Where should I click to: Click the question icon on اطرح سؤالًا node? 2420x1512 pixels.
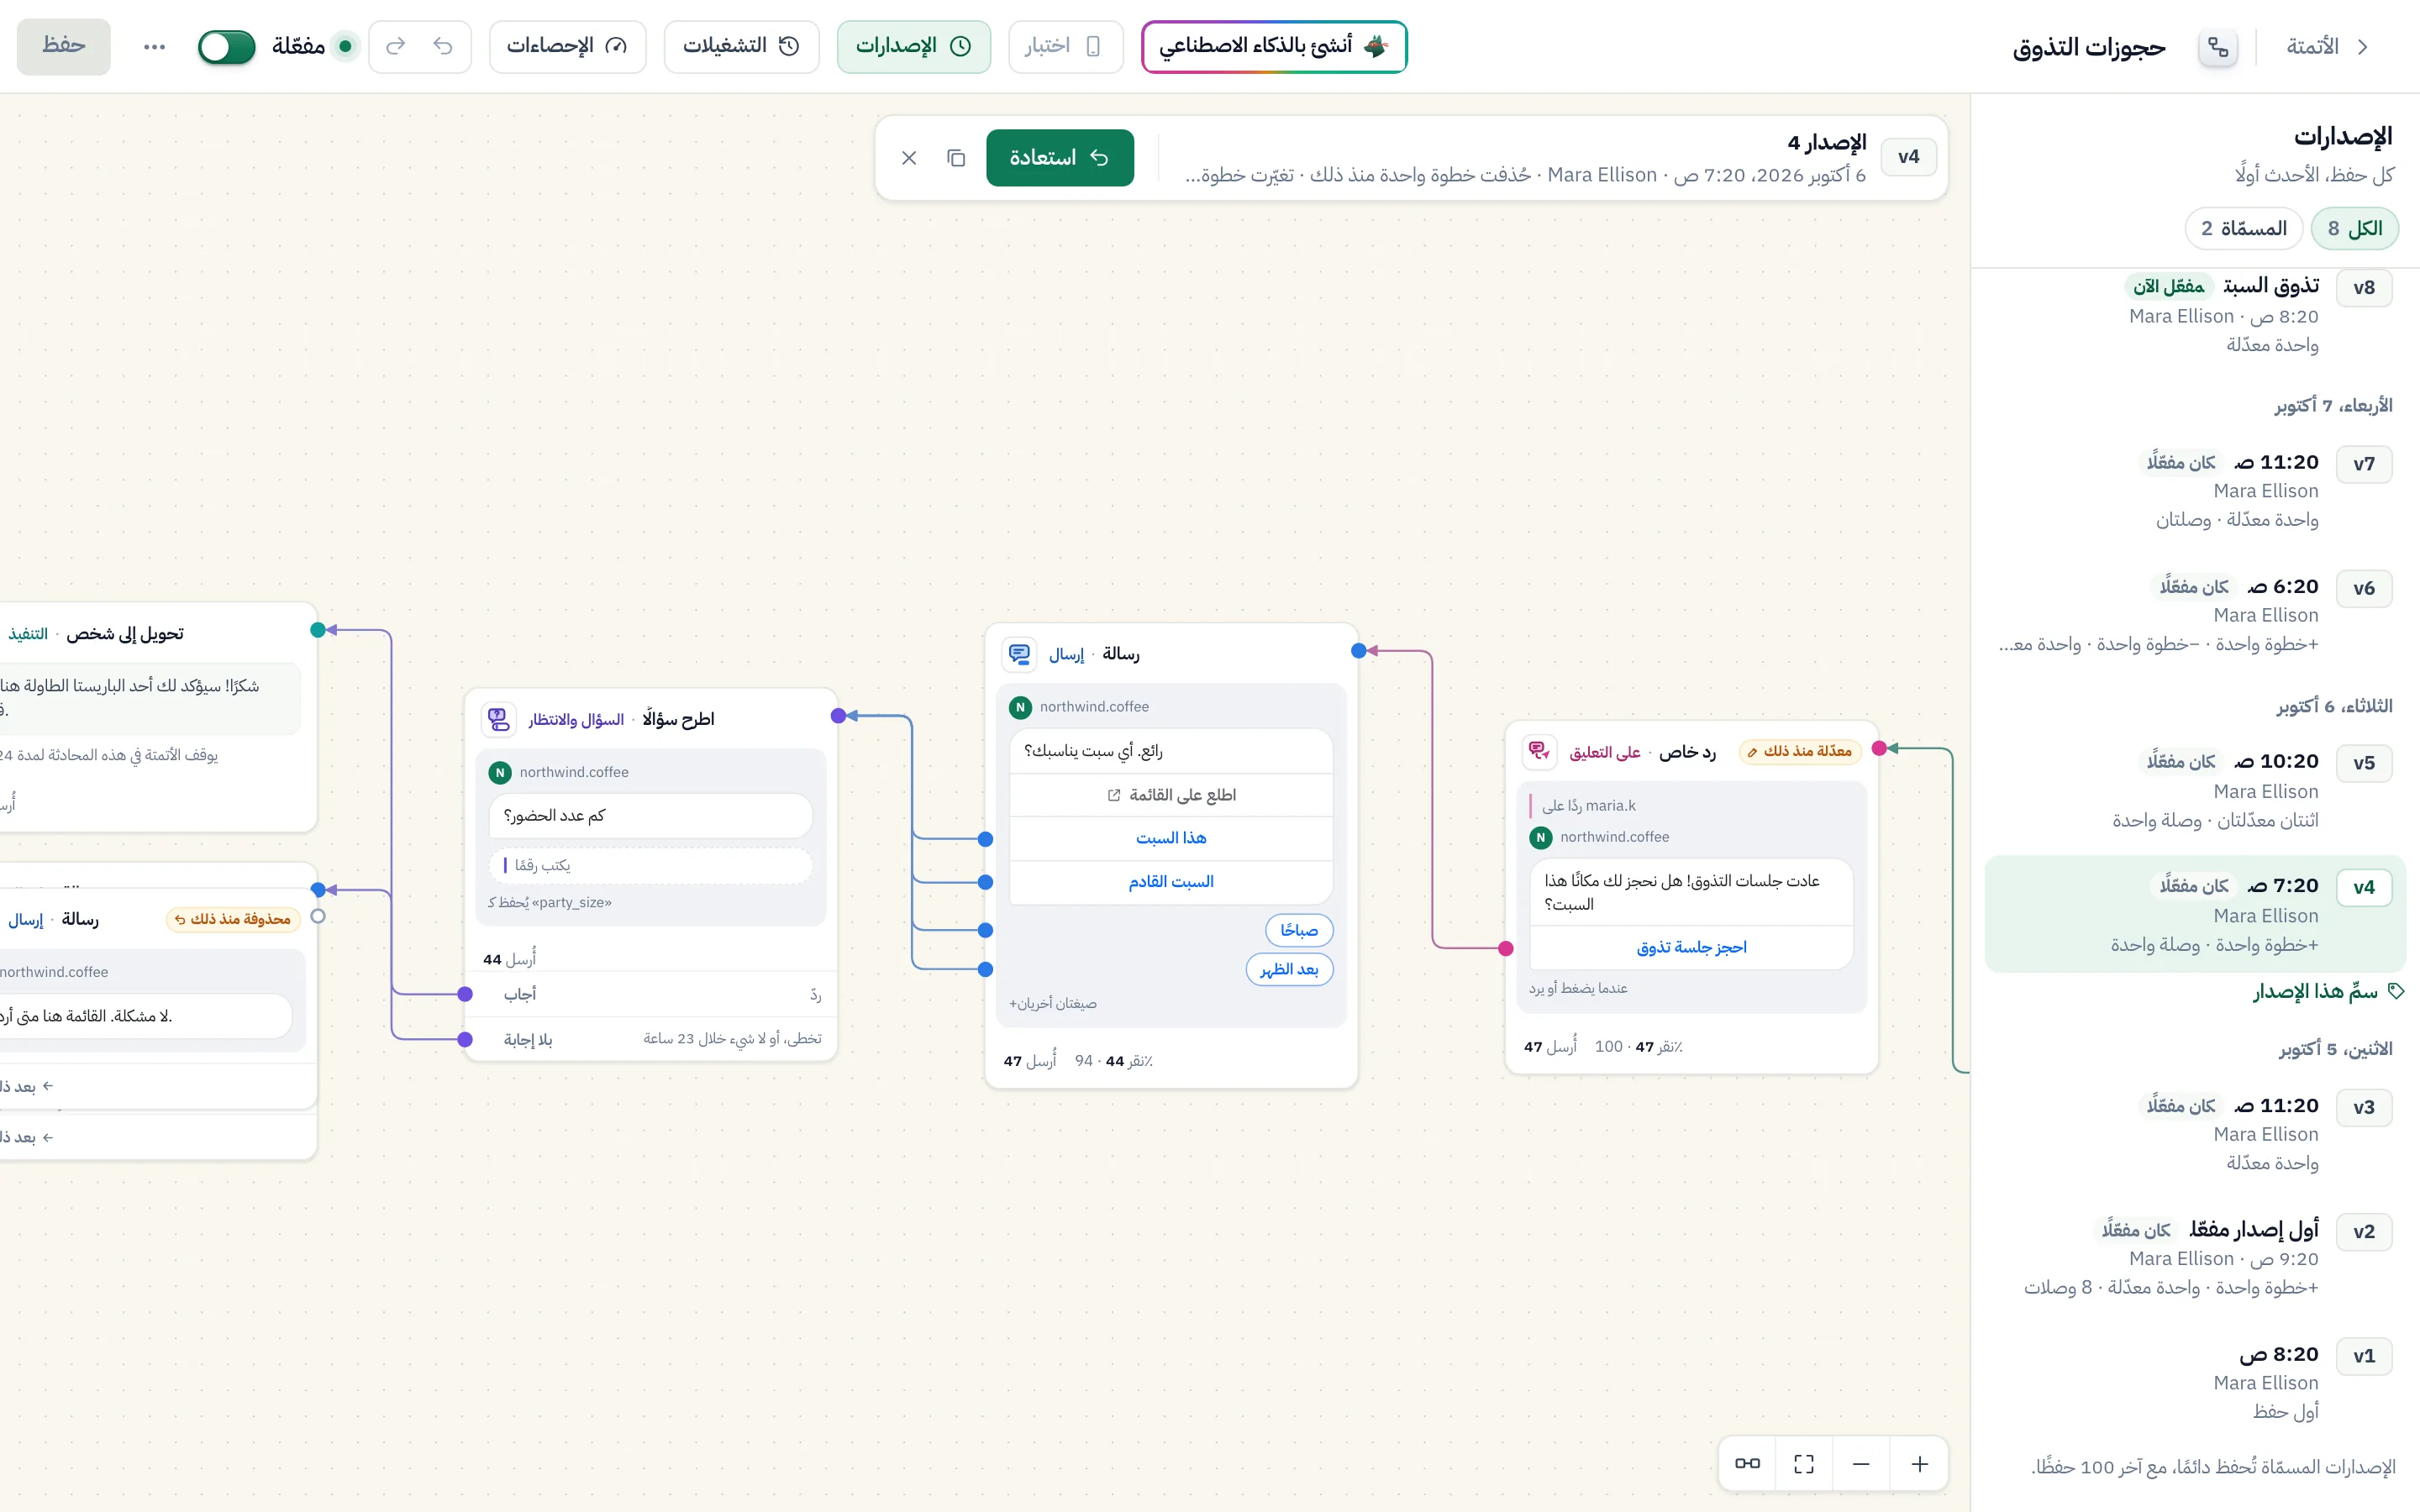click(498, 719)
